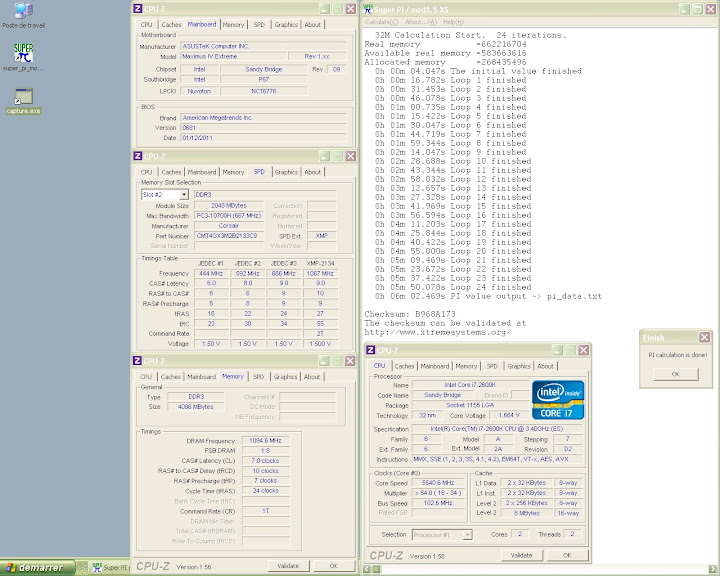Open the capture.exe desktop shortcut
The height and width of the screenshot is (576, 720).
pos(23,98)
